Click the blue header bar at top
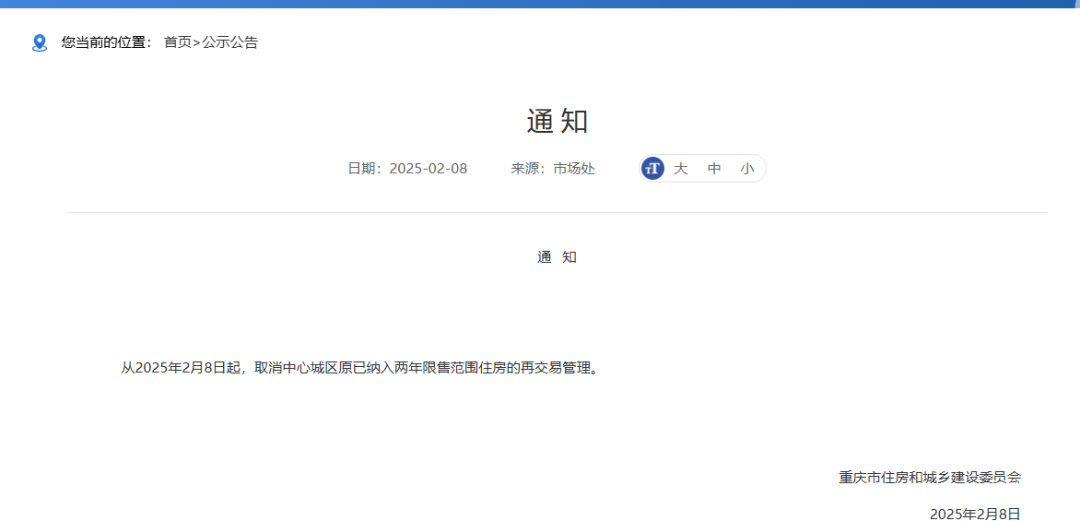Viewport: 1080px width, 521px height. click(540, 3)
